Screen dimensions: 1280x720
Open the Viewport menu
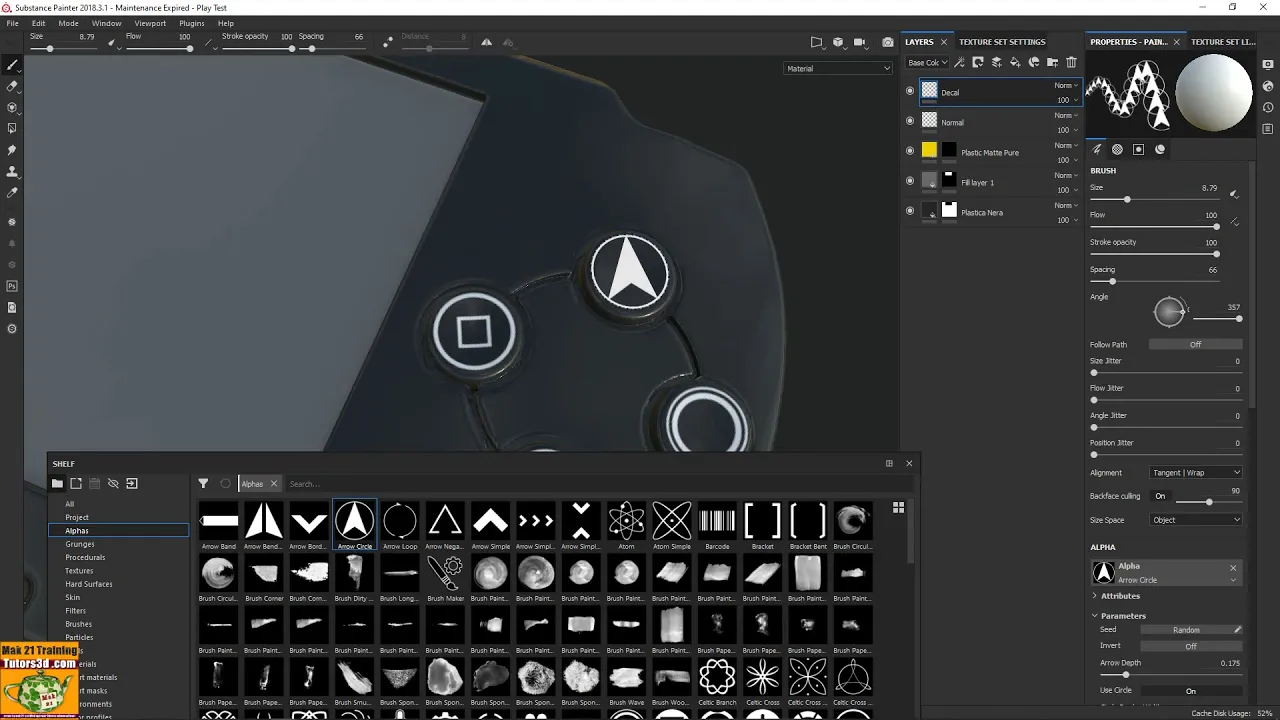[150, 23]
